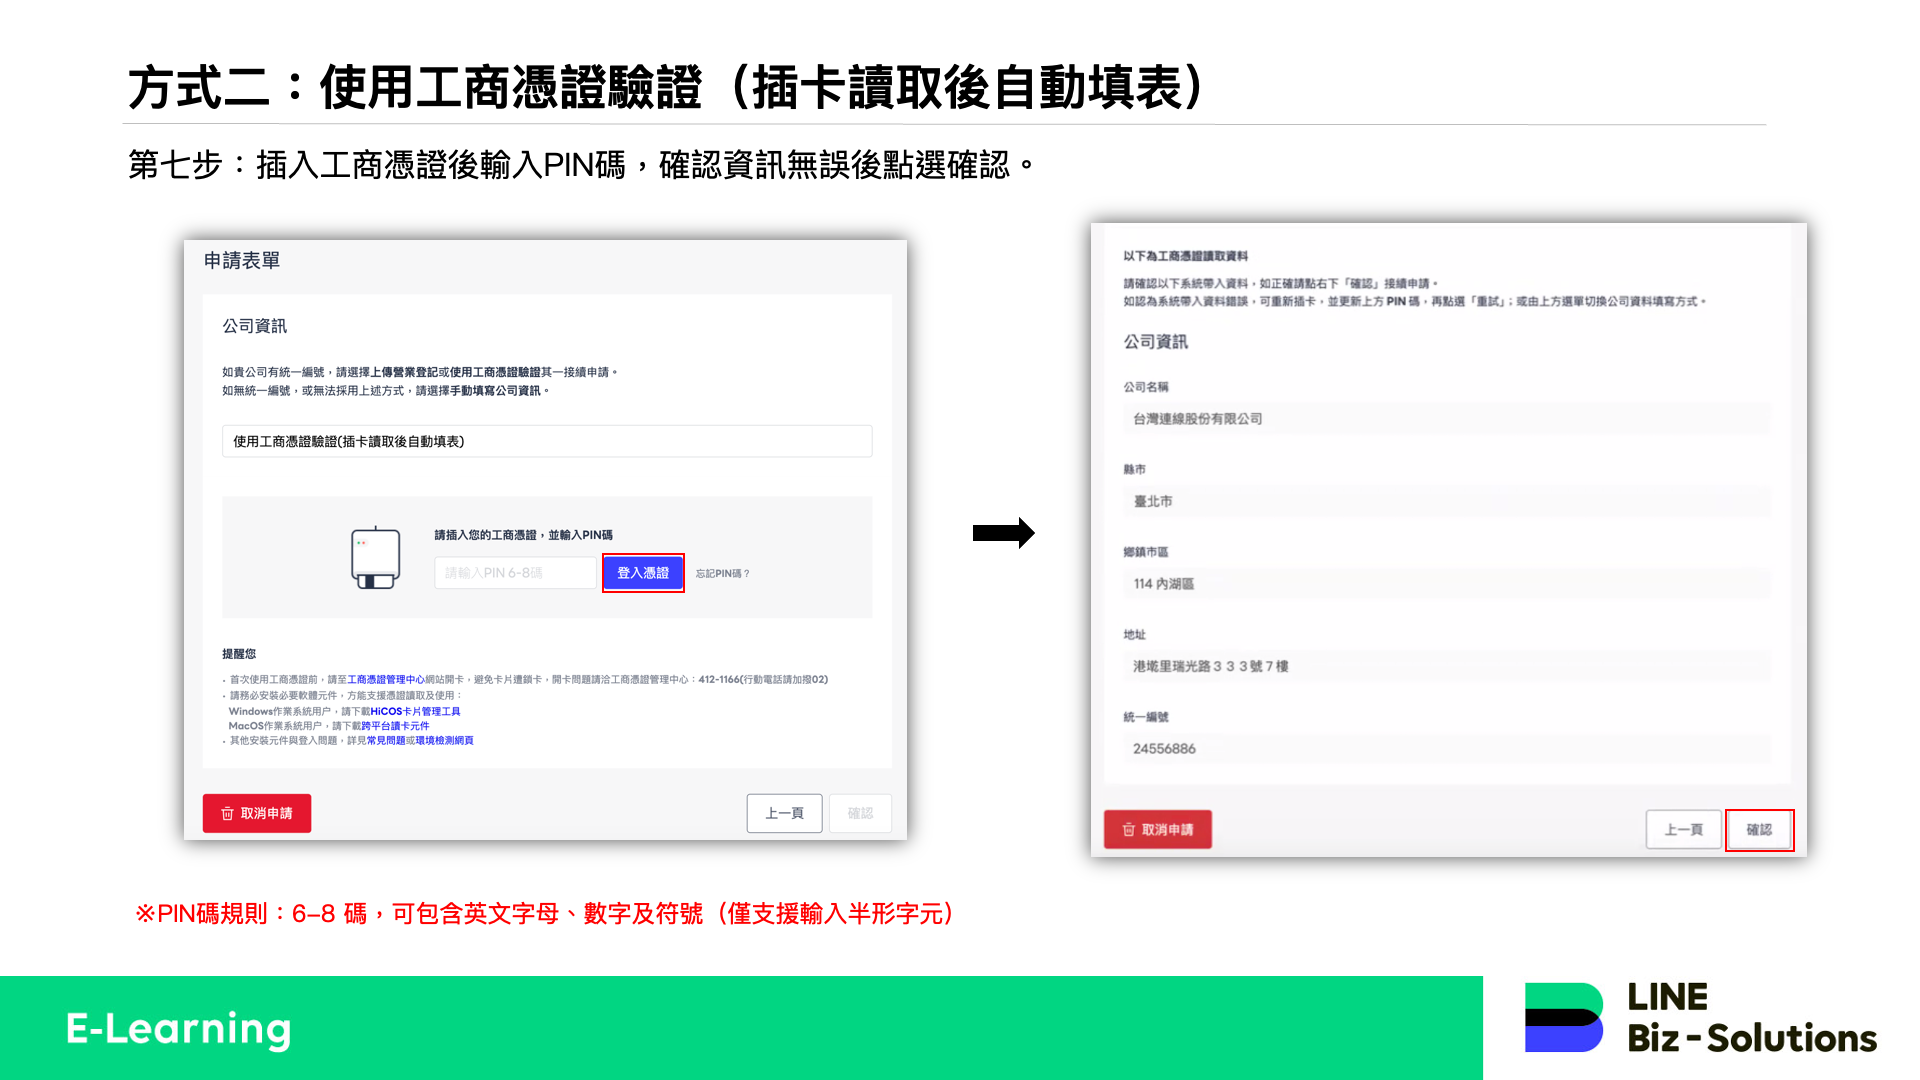
Task: Open the 環境檢測網頁 link
Action: tap(446, 741)
